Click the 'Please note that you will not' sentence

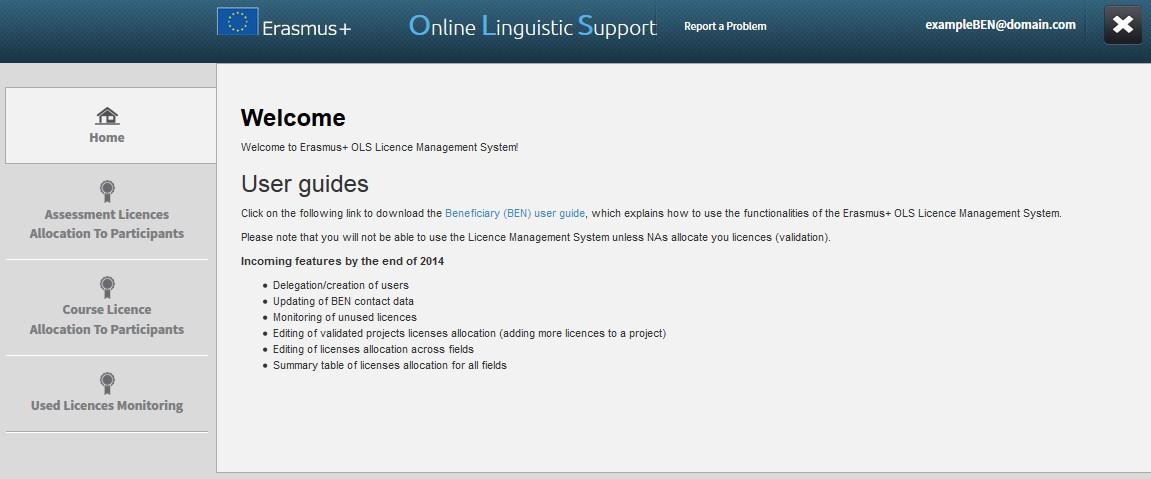[x=536, y=238]
